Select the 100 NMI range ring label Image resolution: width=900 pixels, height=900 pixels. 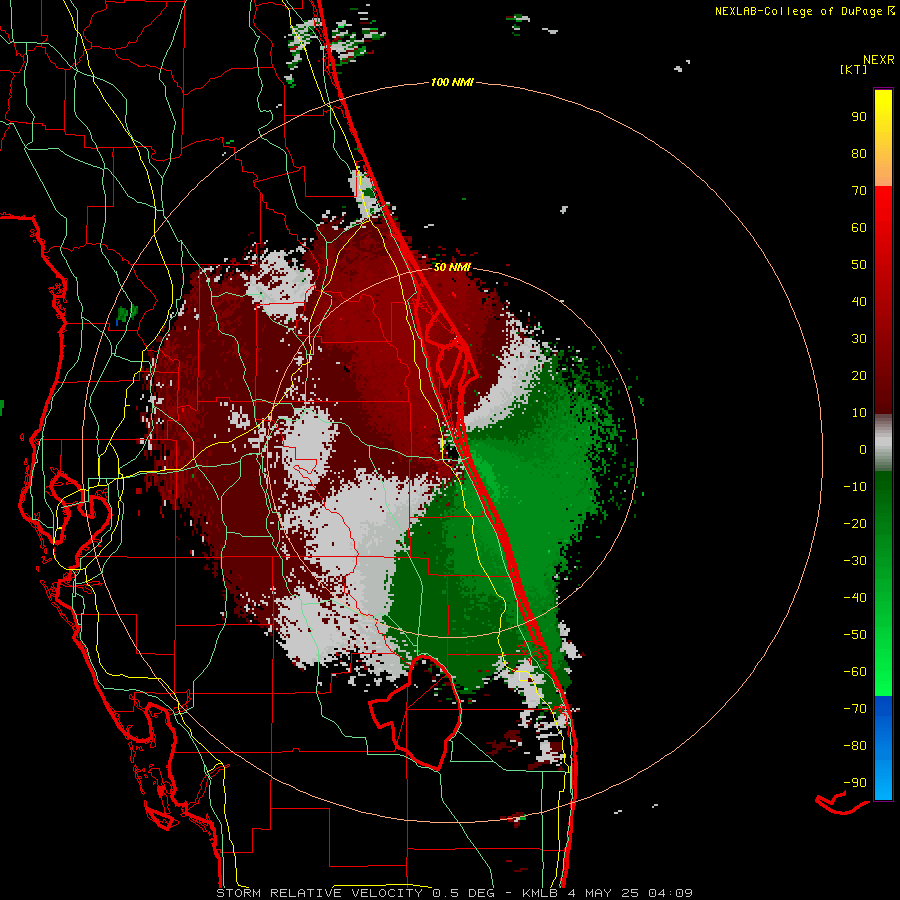[x=452, y=83]
